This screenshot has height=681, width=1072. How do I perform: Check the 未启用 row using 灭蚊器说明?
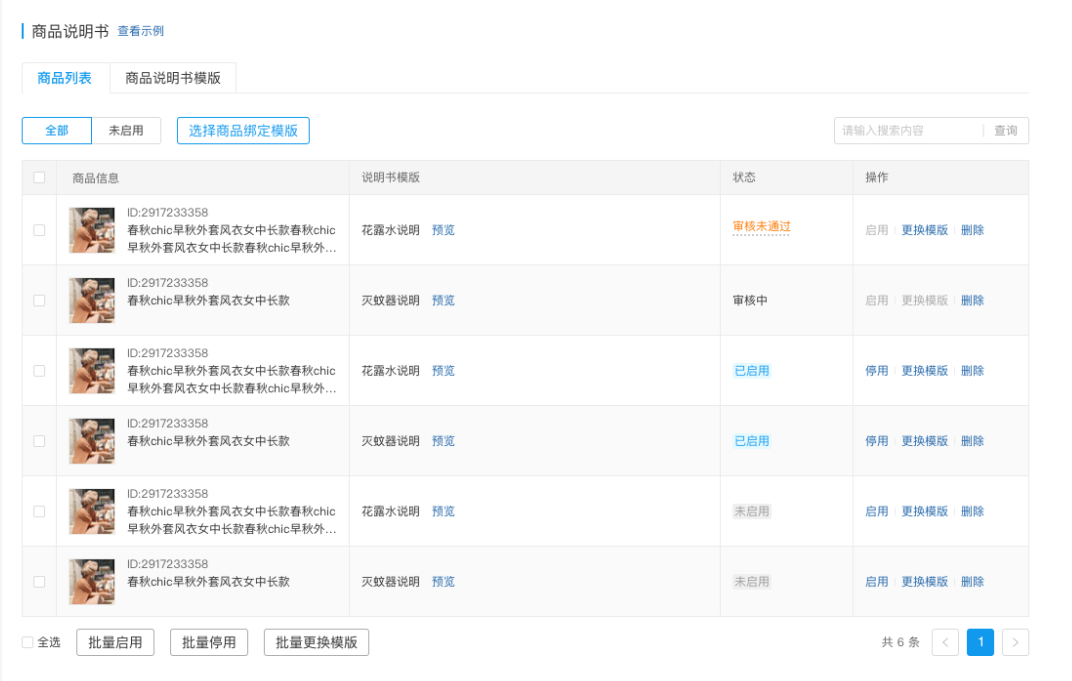pyautogui.click(x=39, y=583)
